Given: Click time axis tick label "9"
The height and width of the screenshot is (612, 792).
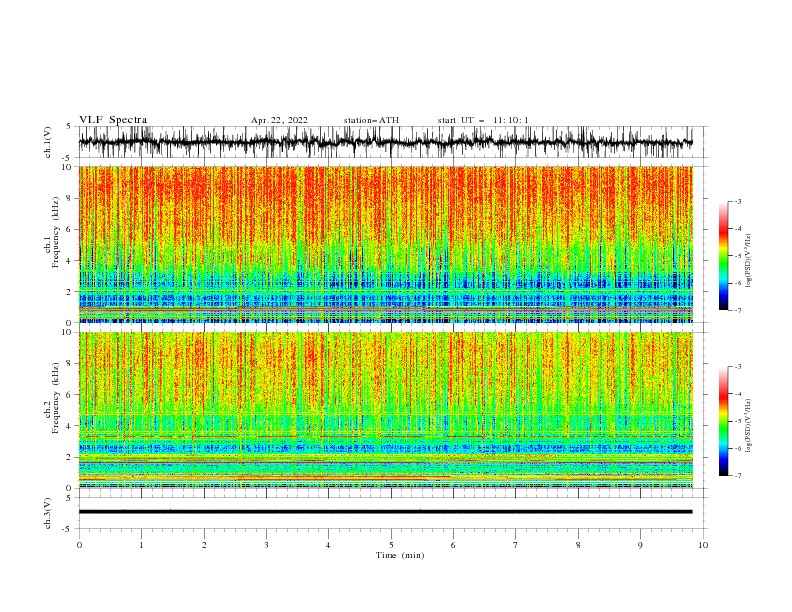Looking at the screenshot, I should click(640, 545).
